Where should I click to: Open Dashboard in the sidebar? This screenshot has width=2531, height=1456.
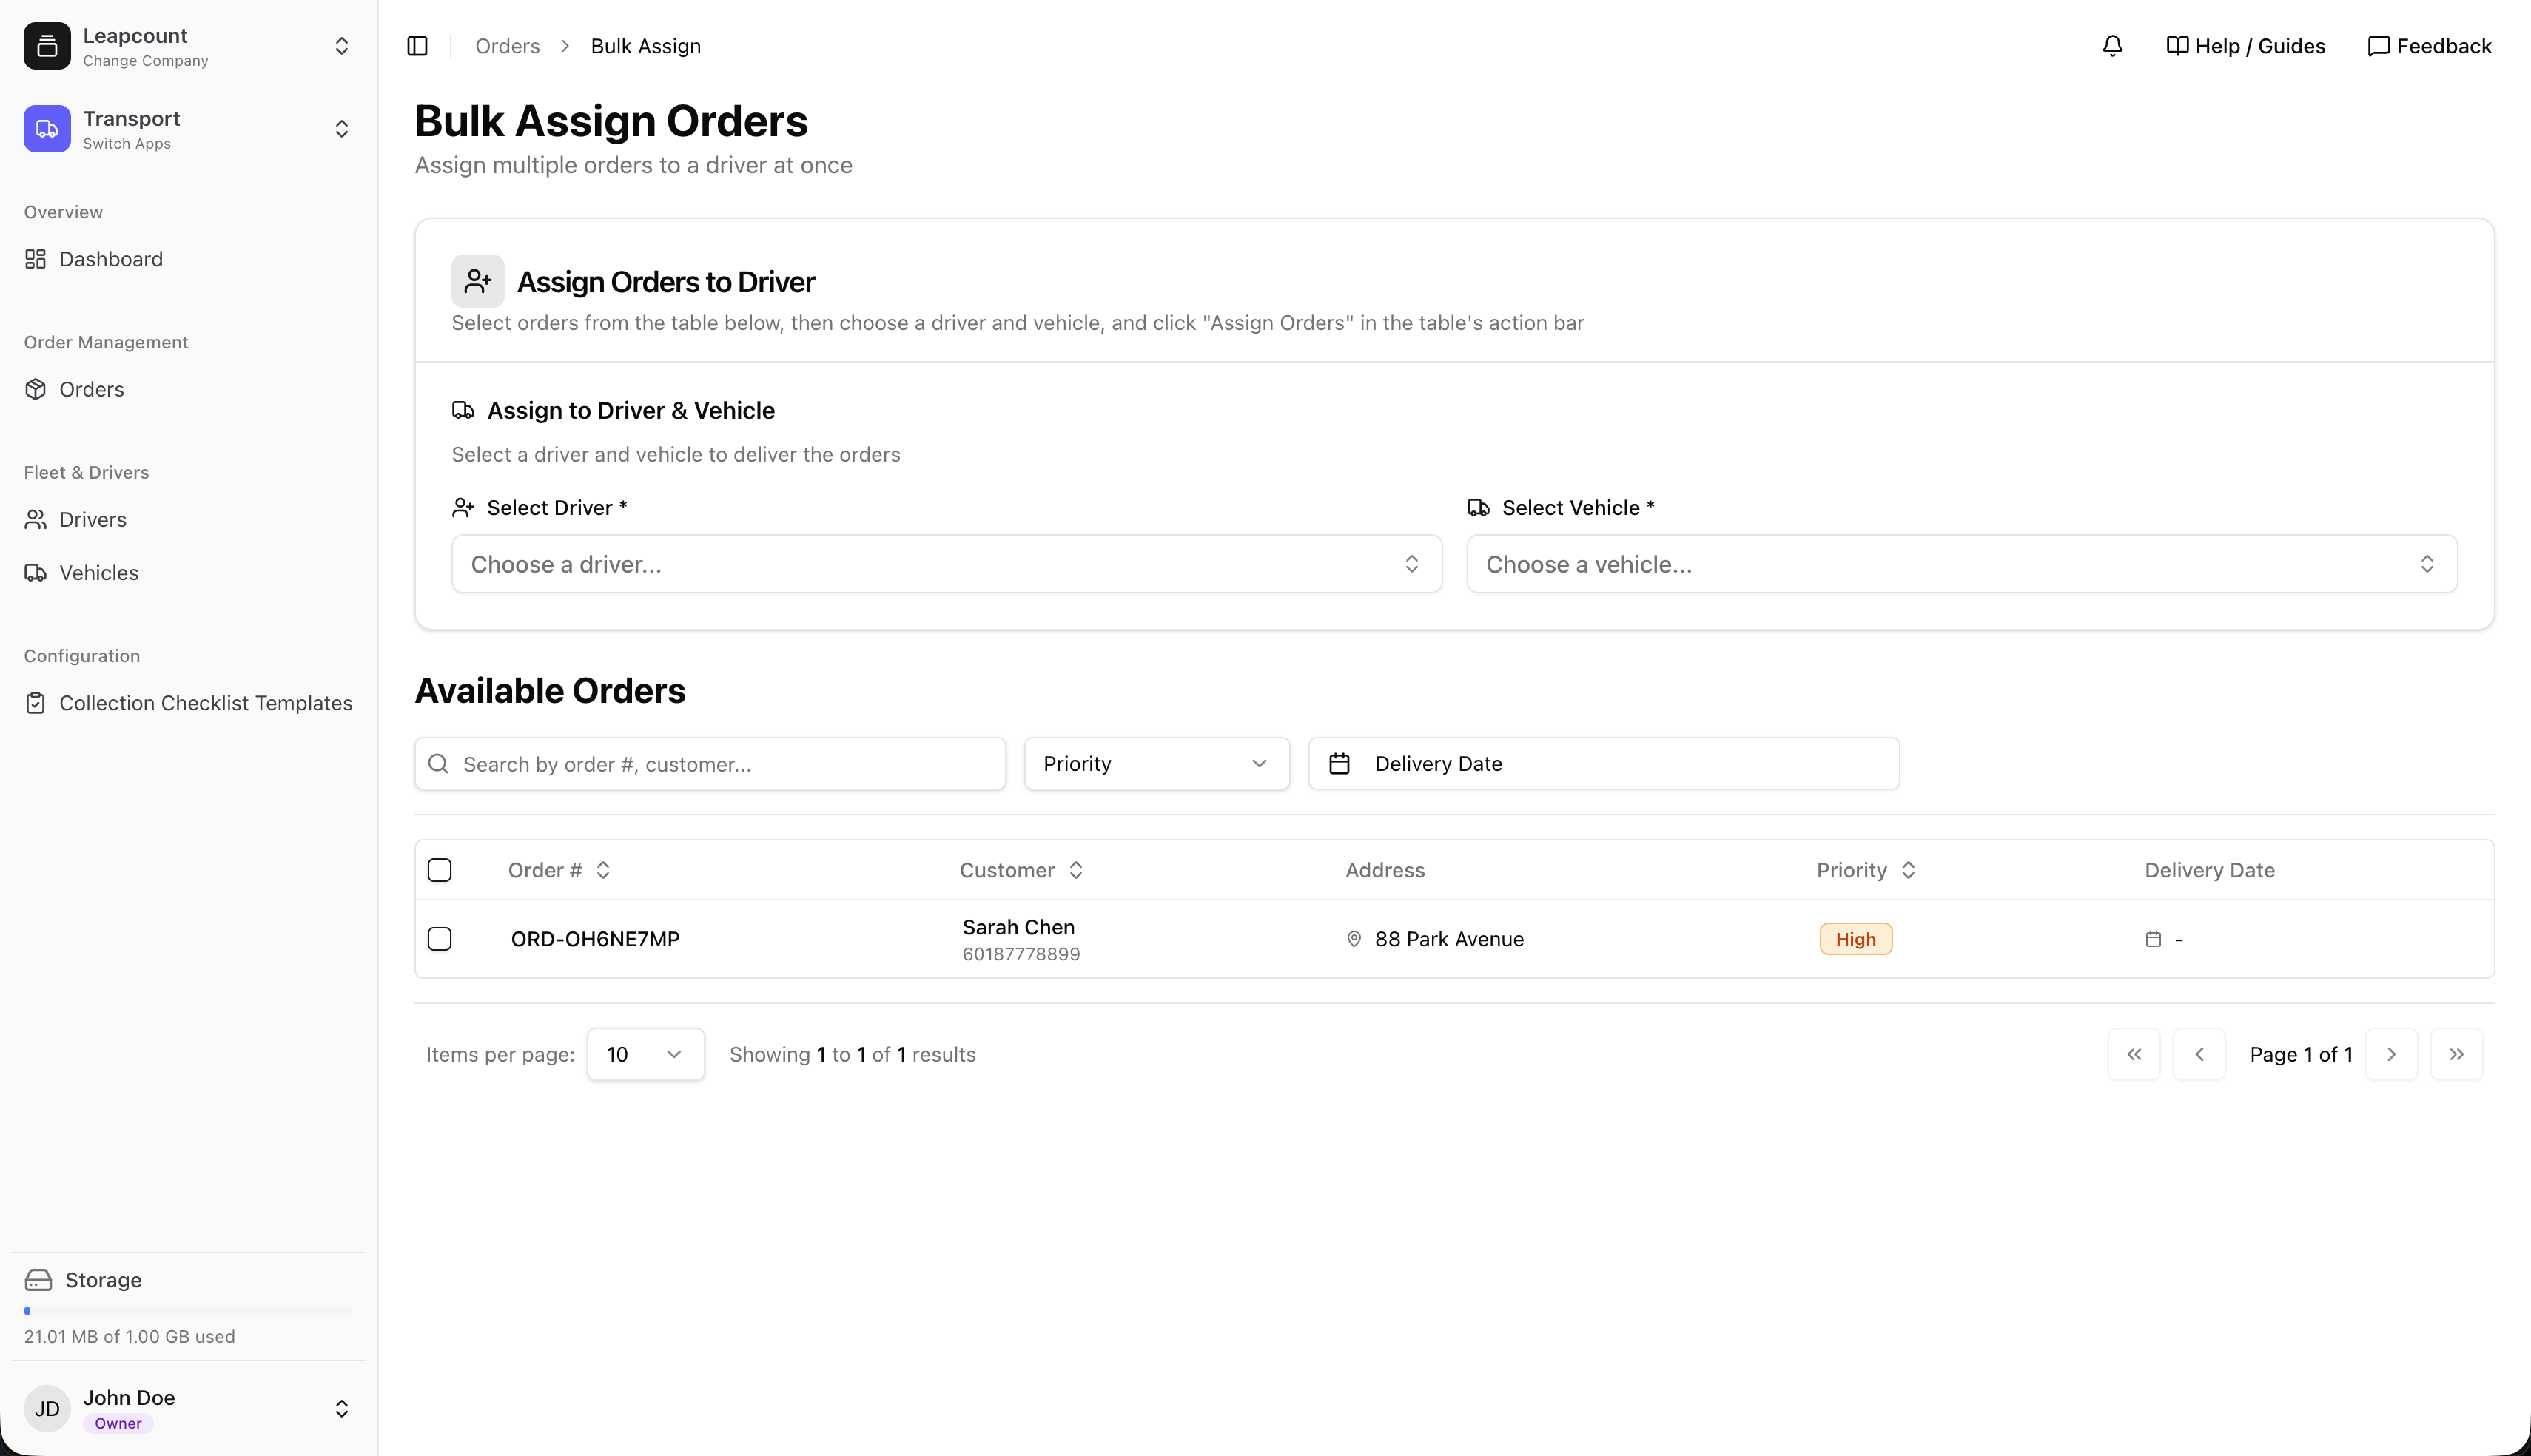tap(188, 259)
